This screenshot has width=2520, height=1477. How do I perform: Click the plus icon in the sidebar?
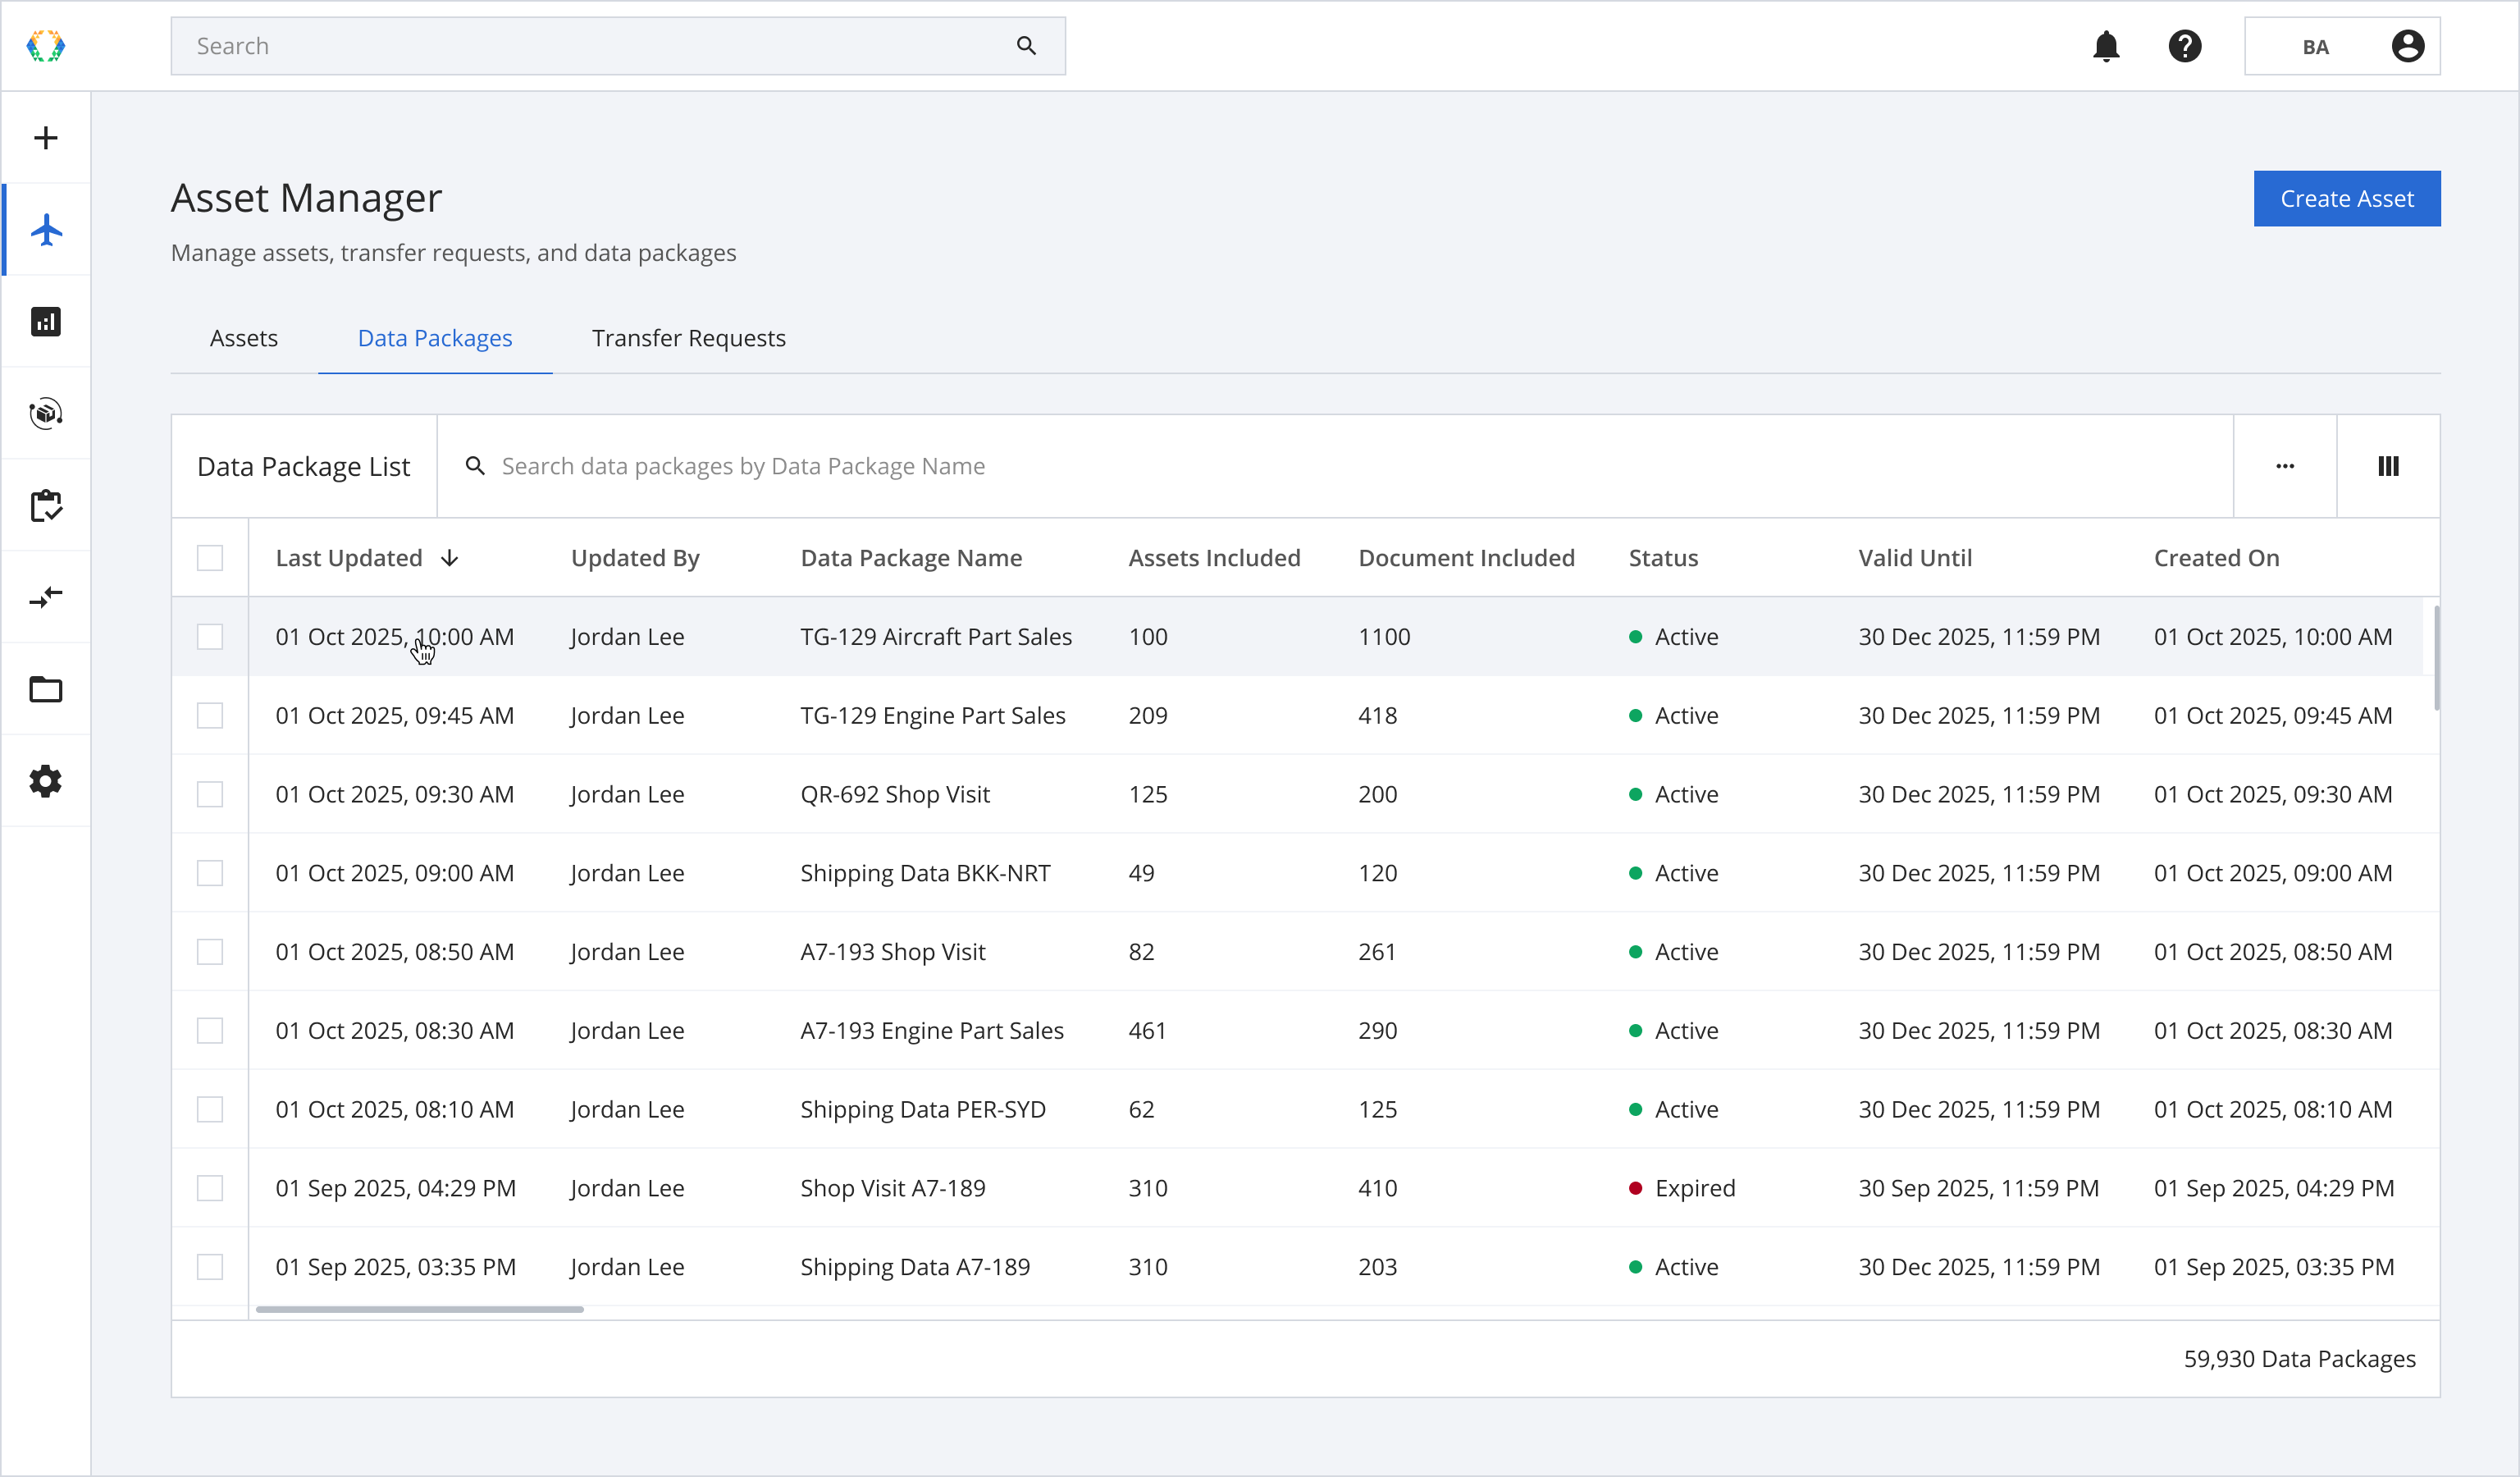click(x=46, y=138)
